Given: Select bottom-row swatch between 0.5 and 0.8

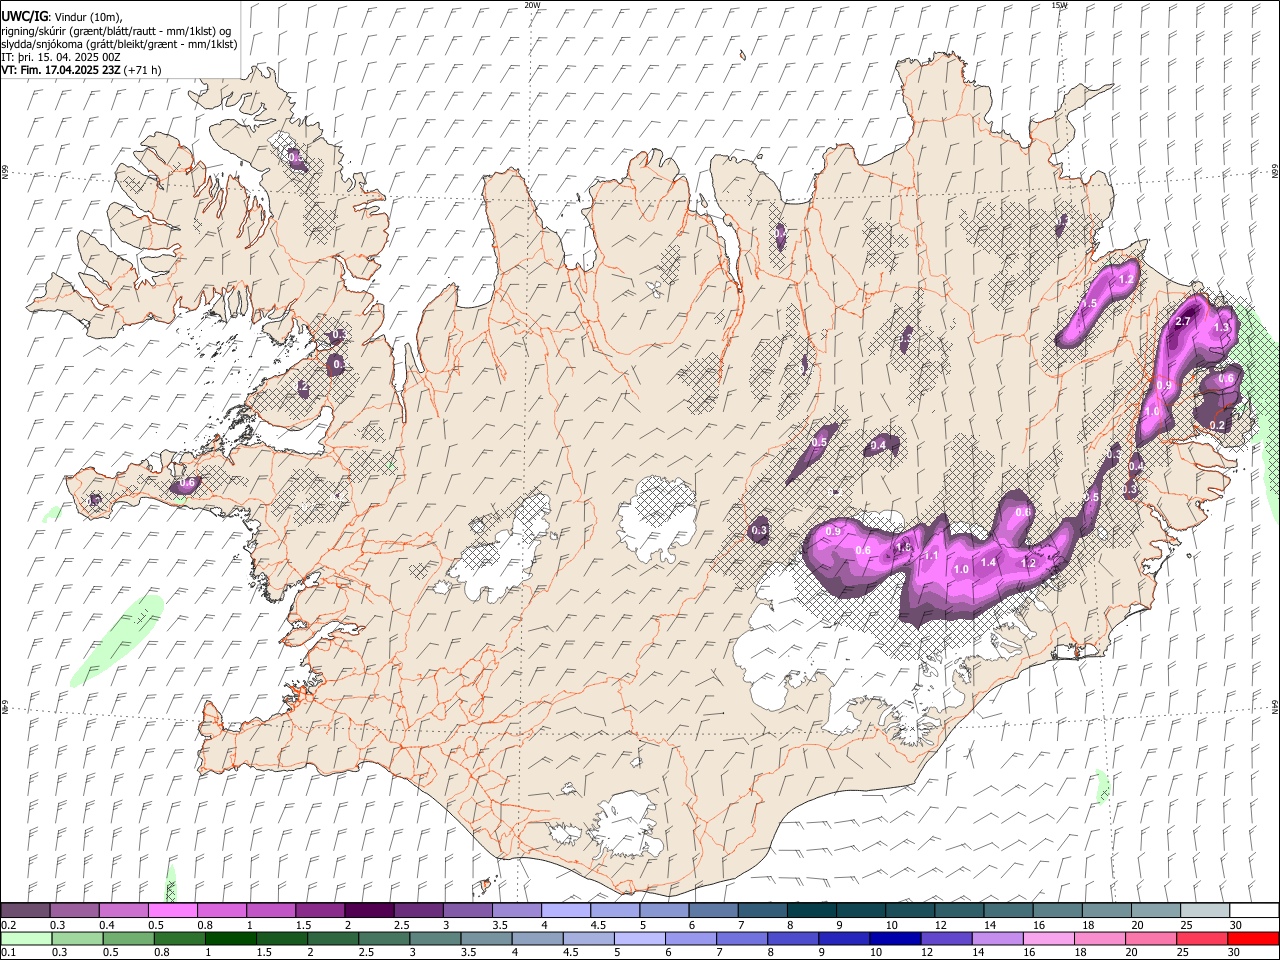Looking at the screenshot, I should pyautogui.click(x=128, y=938).
